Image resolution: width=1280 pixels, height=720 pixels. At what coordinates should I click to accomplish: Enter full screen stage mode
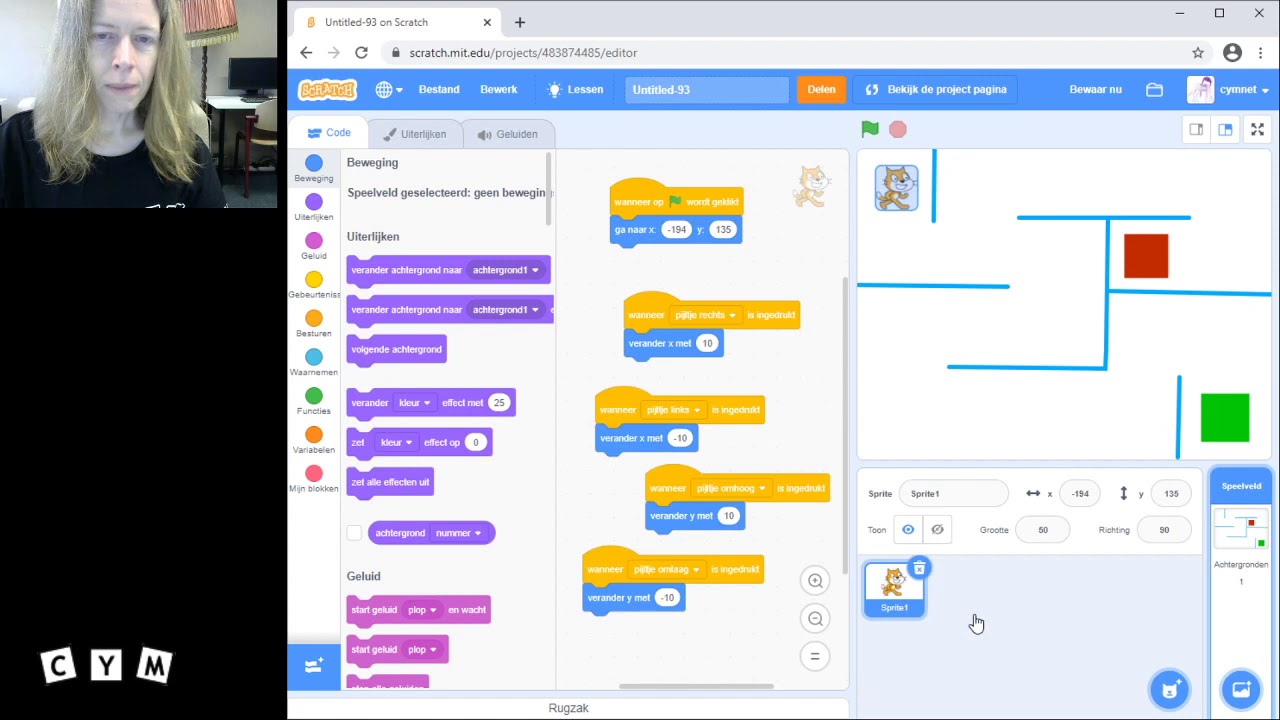(x=1257, y=129)
